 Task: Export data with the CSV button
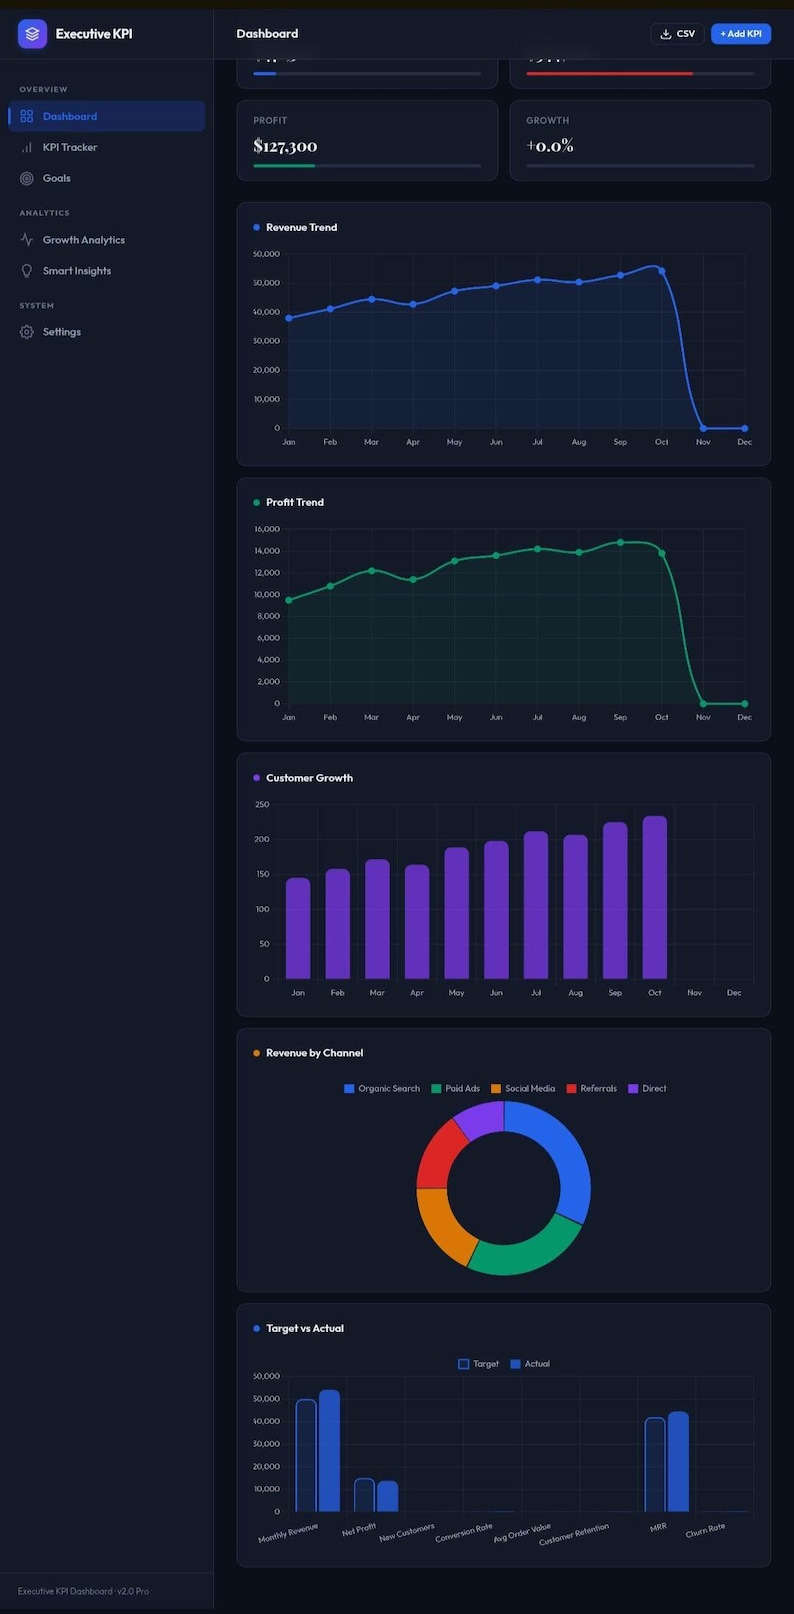click(x=677, y=34)
